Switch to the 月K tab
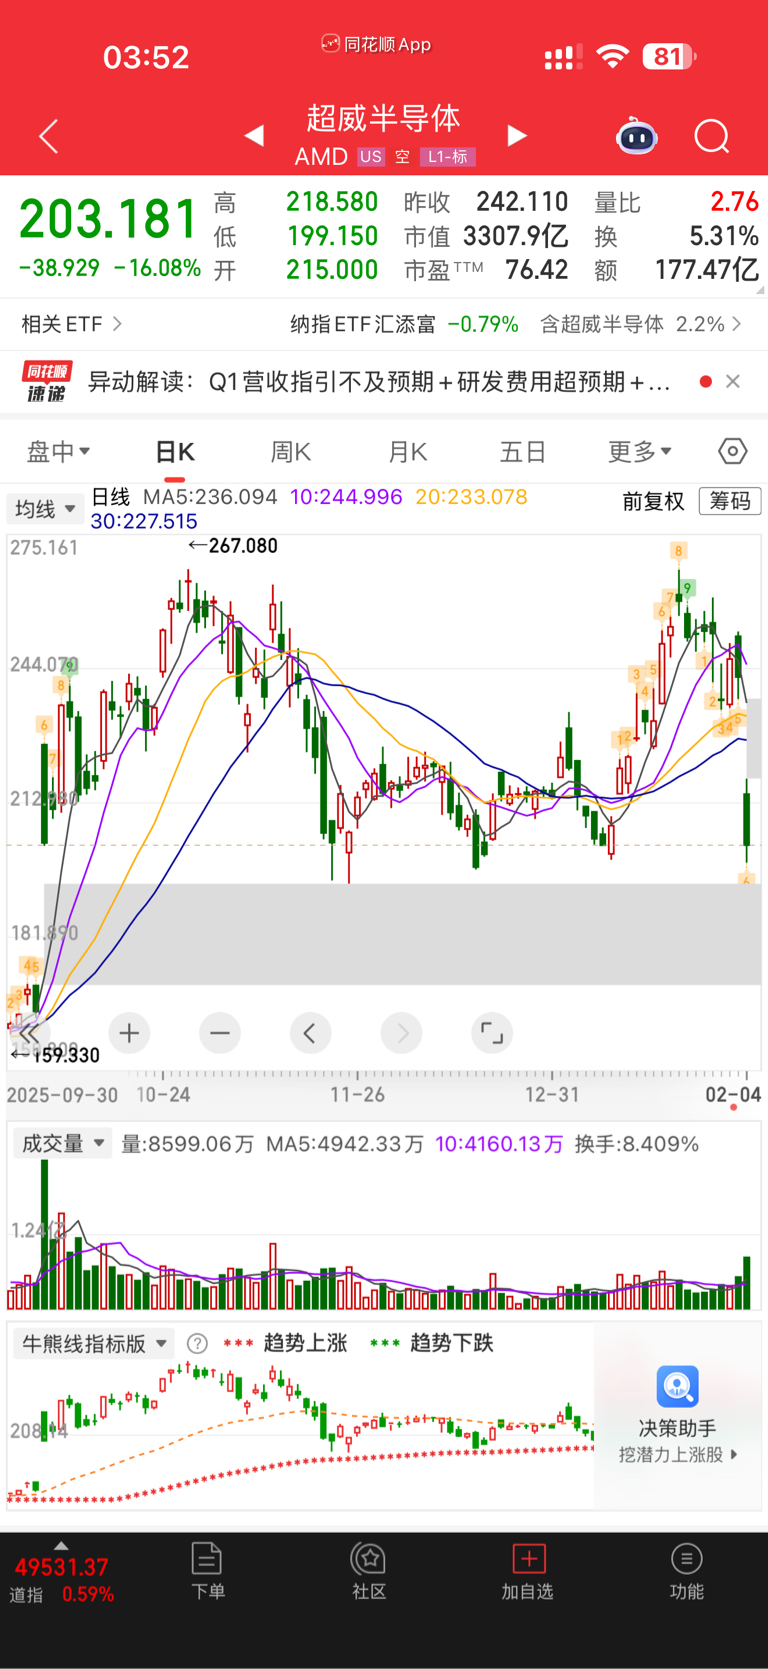 click(x=407, y=452)
